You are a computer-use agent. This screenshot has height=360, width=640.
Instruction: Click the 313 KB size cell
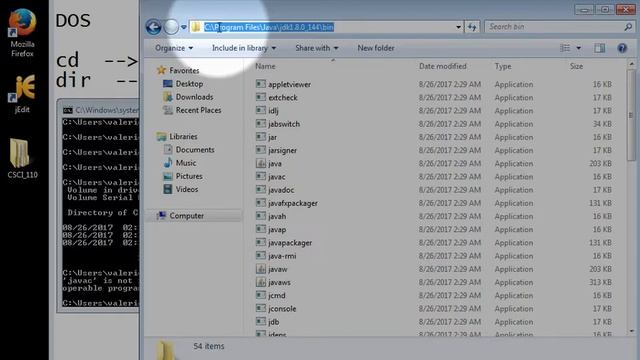point(600,282)
